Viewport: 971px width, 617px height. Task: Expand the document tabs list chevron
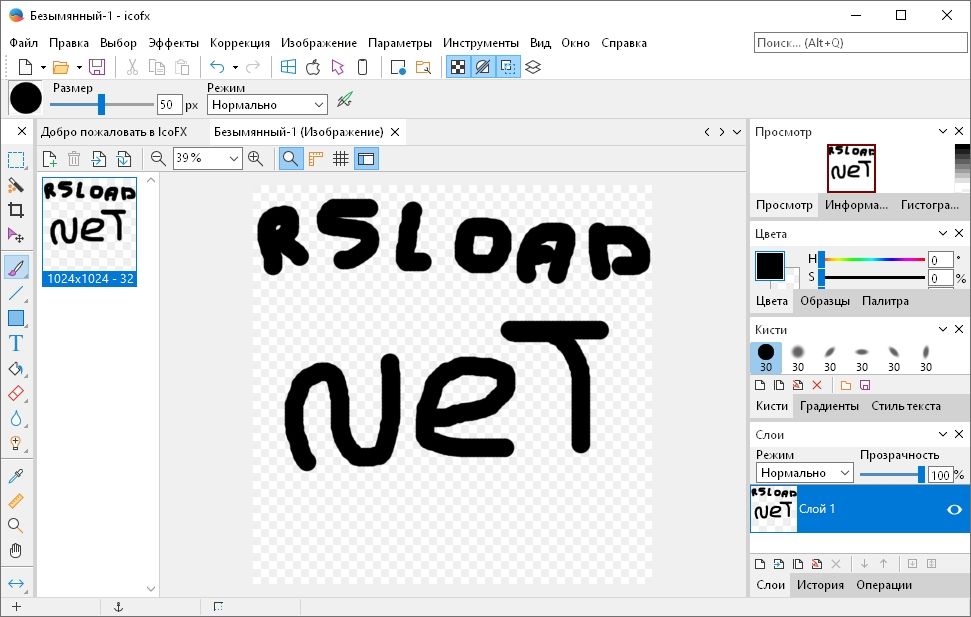pyautogui.click(x=737, y=132)
